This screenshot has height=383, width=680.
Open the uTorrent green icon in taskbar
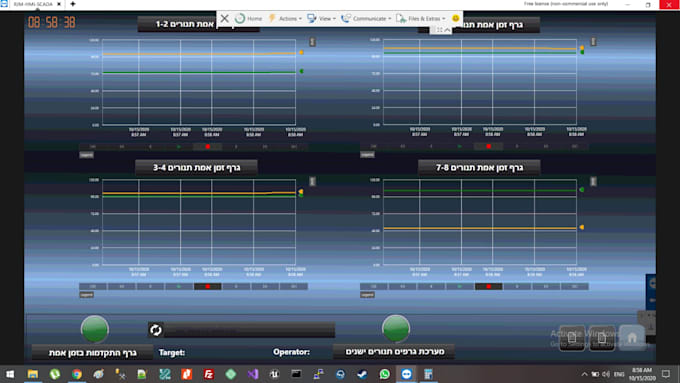[55, 374]
